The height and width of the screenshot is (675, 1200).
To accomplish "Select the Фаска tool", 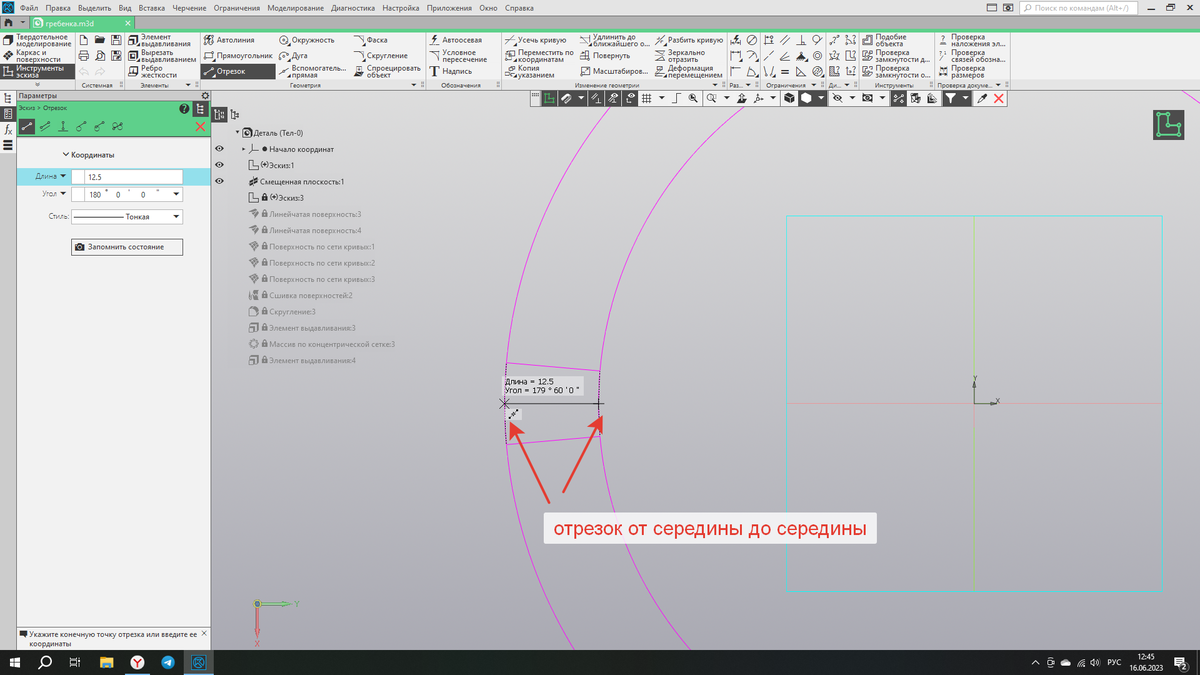I will pos(370,40).
